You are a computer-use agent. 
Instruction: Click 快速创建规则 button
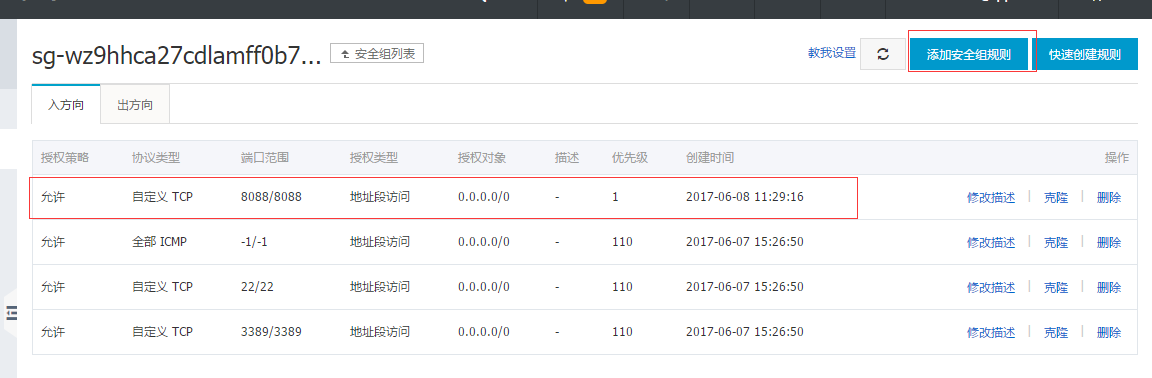point(1084,54)
